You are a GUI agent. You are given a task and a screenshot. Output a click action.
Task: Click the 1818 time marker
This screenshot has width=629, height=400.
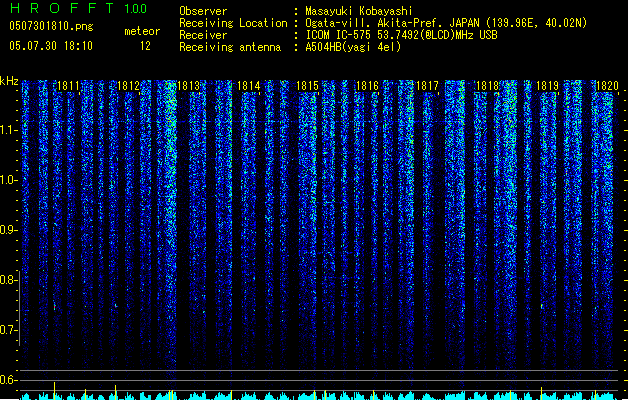click(487, 86)
